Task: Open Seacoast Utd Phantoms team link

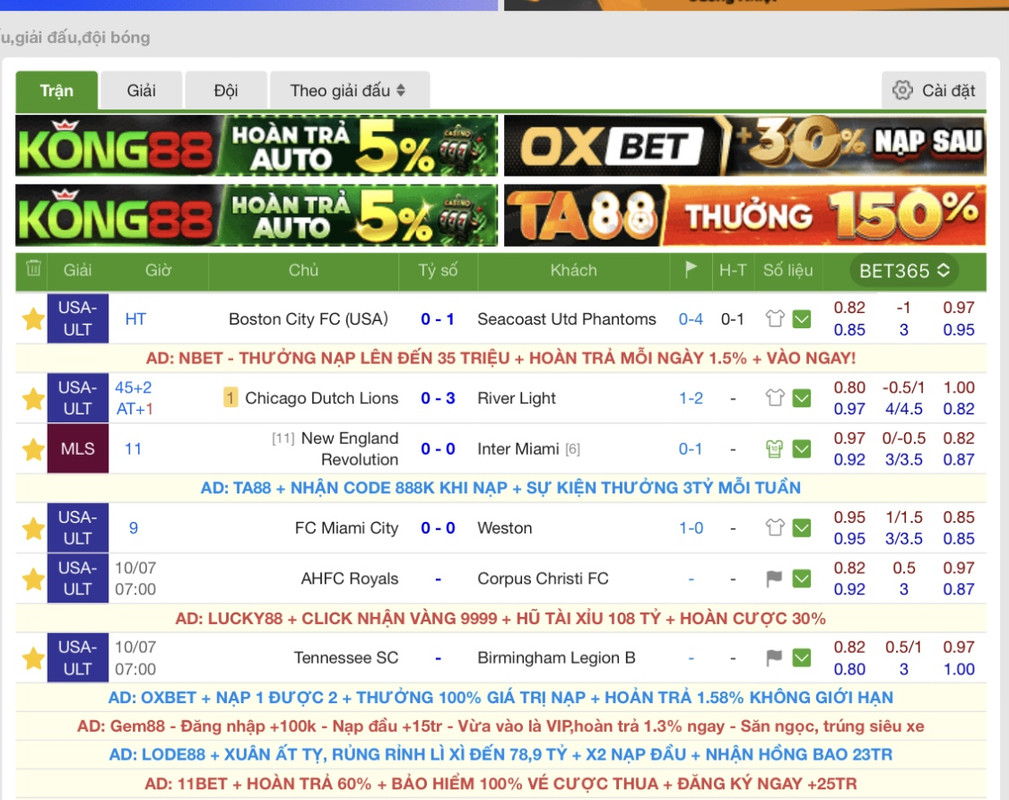Action: [x=566, y=319]
